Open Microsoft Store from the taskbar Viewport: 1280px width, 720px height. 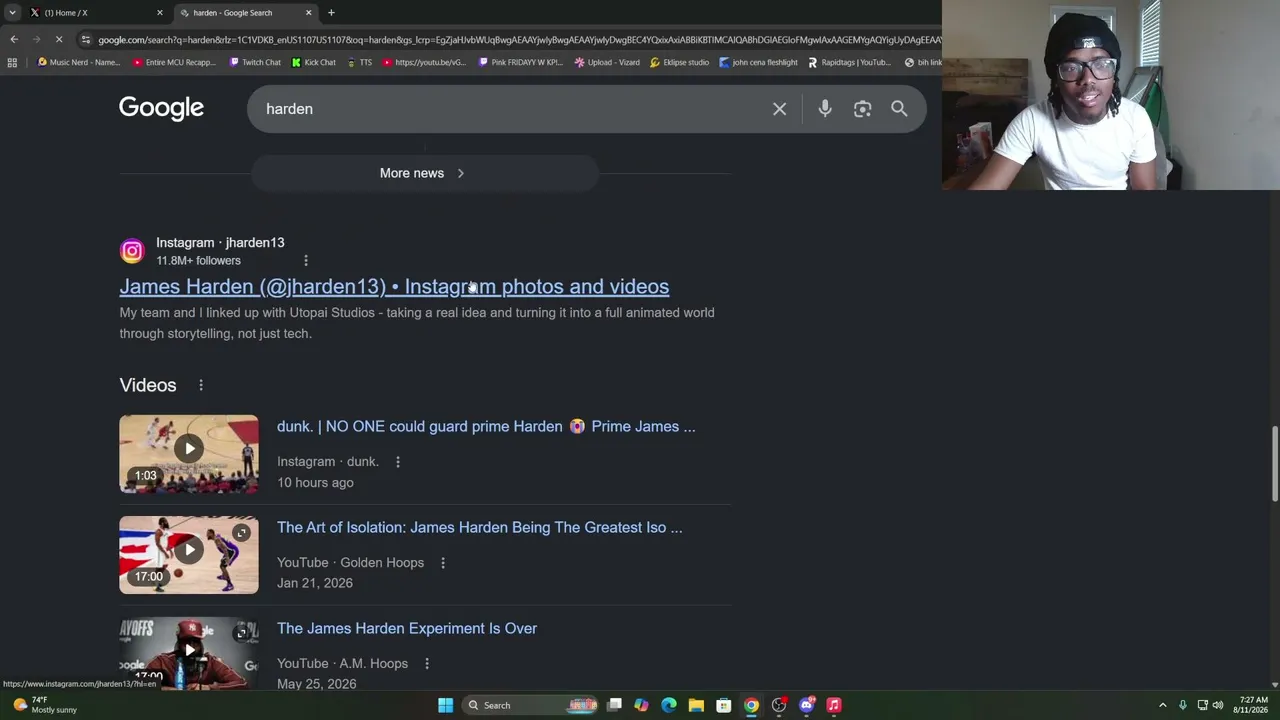[723, 705]
